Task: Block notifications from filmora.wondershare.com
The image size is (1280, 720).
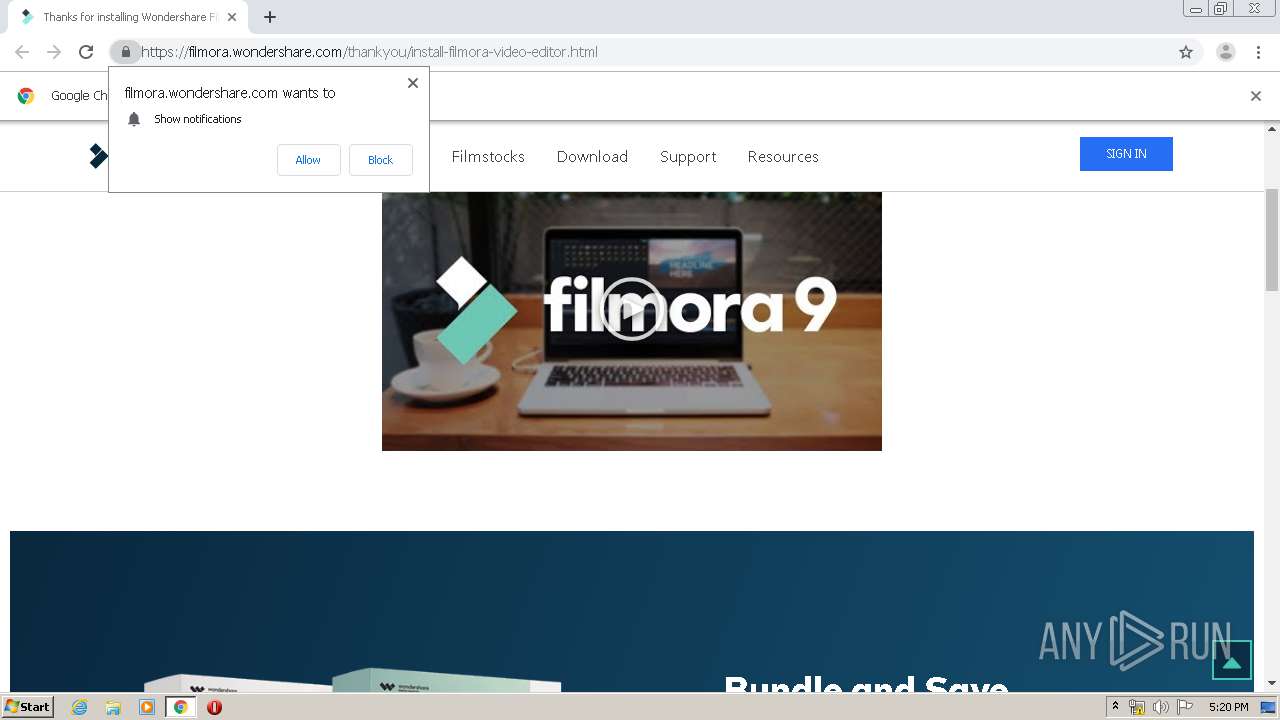Action: (380, 160)
